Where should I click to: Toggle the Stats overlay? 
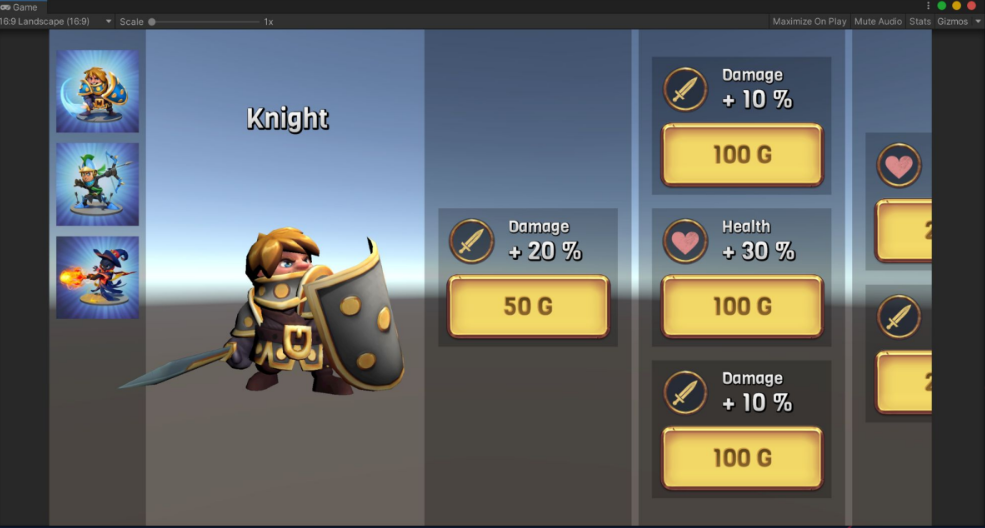(920, 21)
